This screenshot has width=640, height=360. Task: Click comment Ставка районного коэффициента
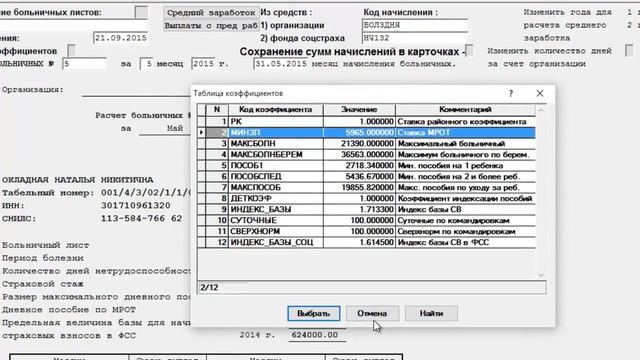pyautogui.click(x=465, y=122)
